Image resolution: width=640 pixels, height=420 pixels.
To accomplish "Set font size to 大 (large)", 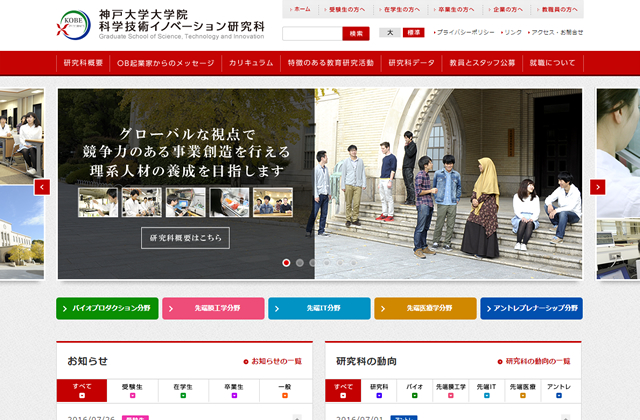I will coord(391,33).
